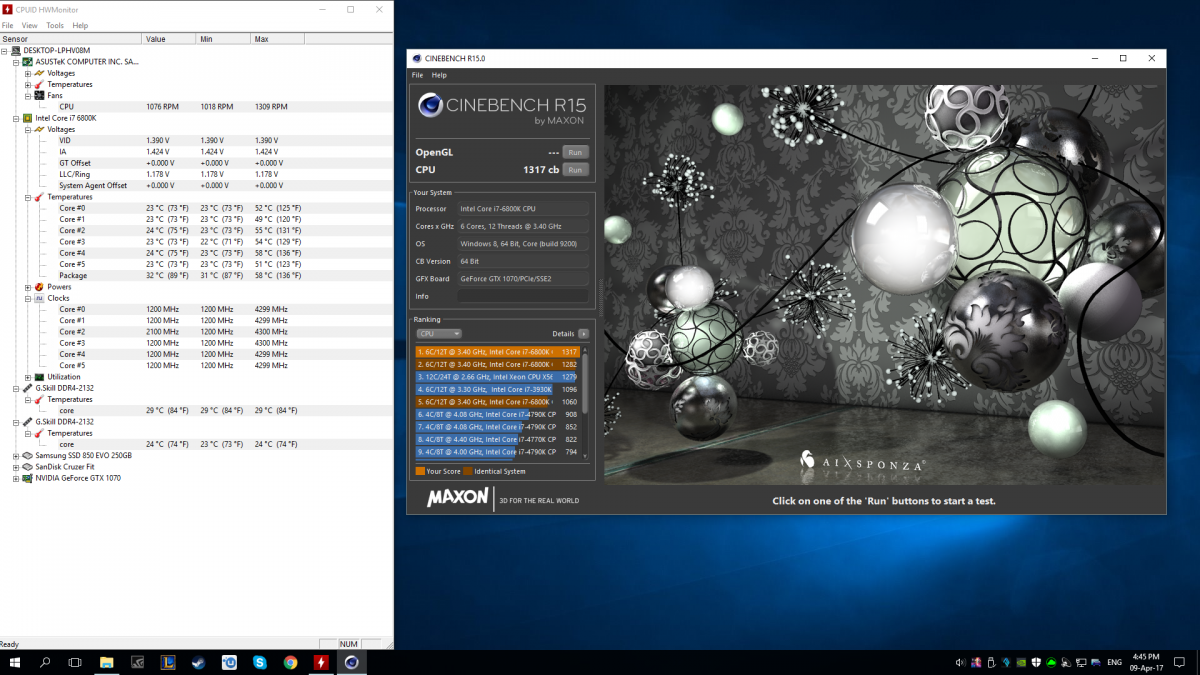Click the Value column header
1200x675 pixels.
(169, 39)
